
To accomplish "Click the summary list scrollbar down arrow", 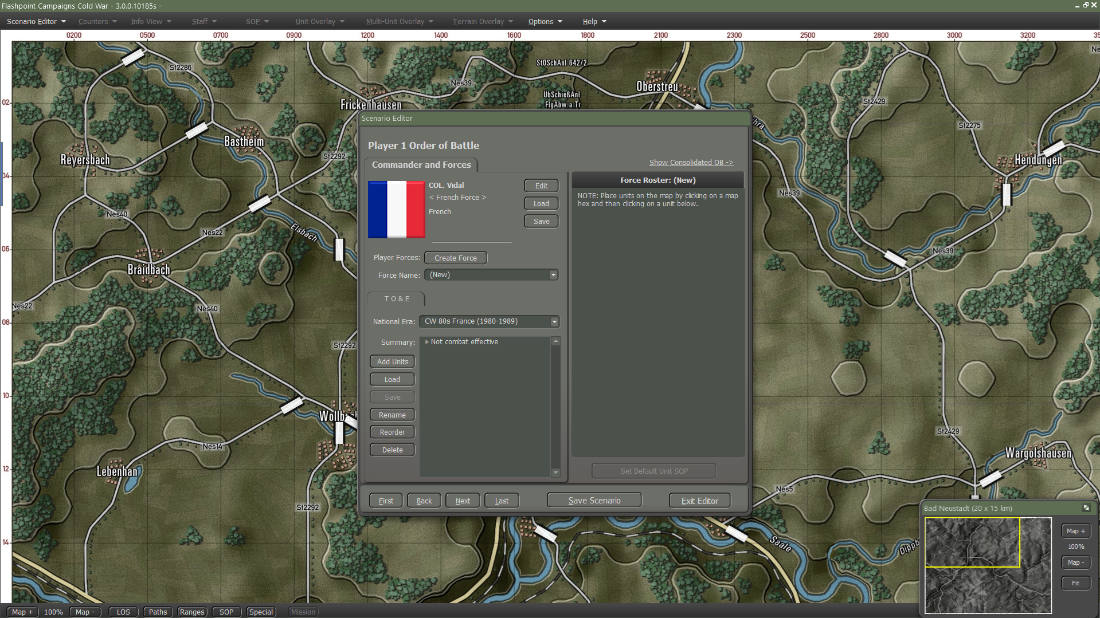I will (556, 472).
